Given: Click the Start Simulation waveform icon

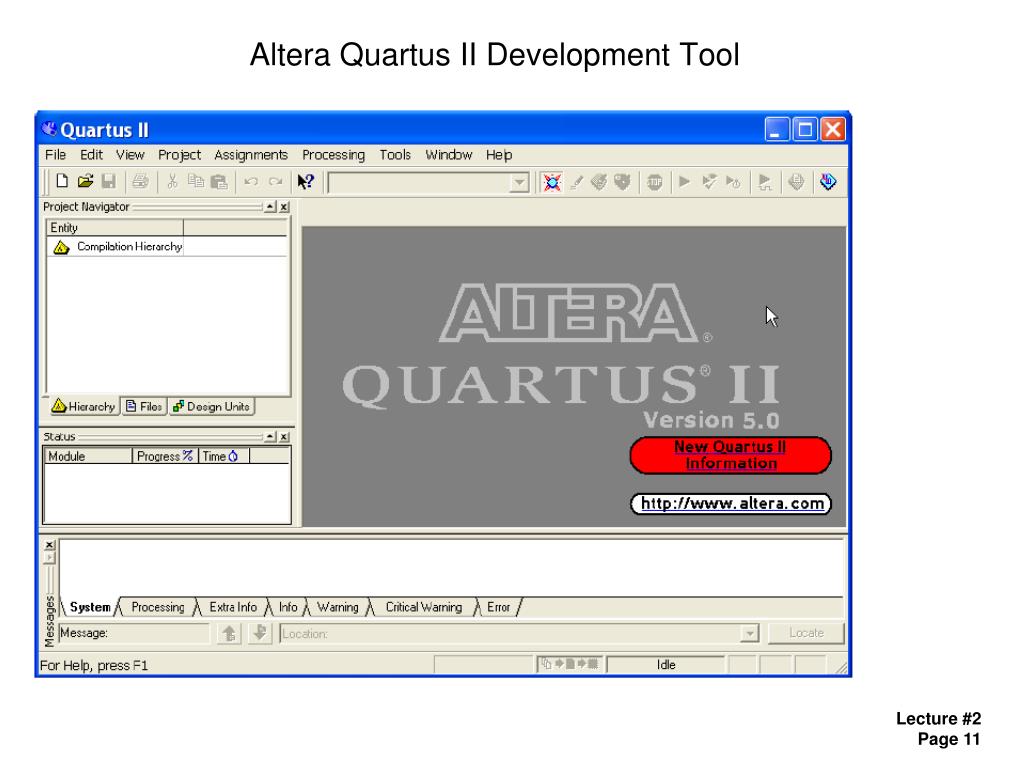Looking at the screenshot, I should click(765, 182).
